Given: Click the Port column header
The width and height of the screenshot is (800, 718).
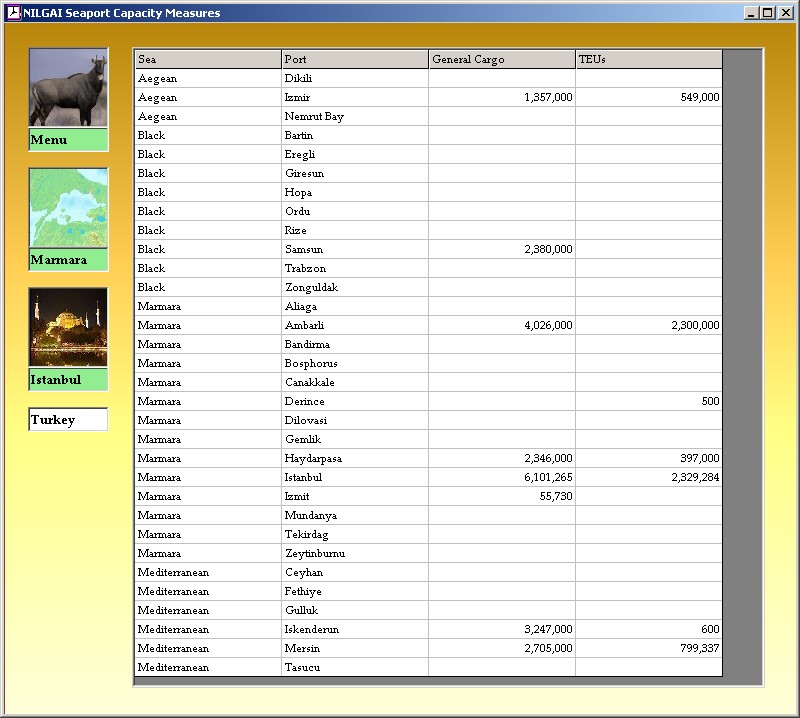Looking at the screenshot, I should coord(354,59).
